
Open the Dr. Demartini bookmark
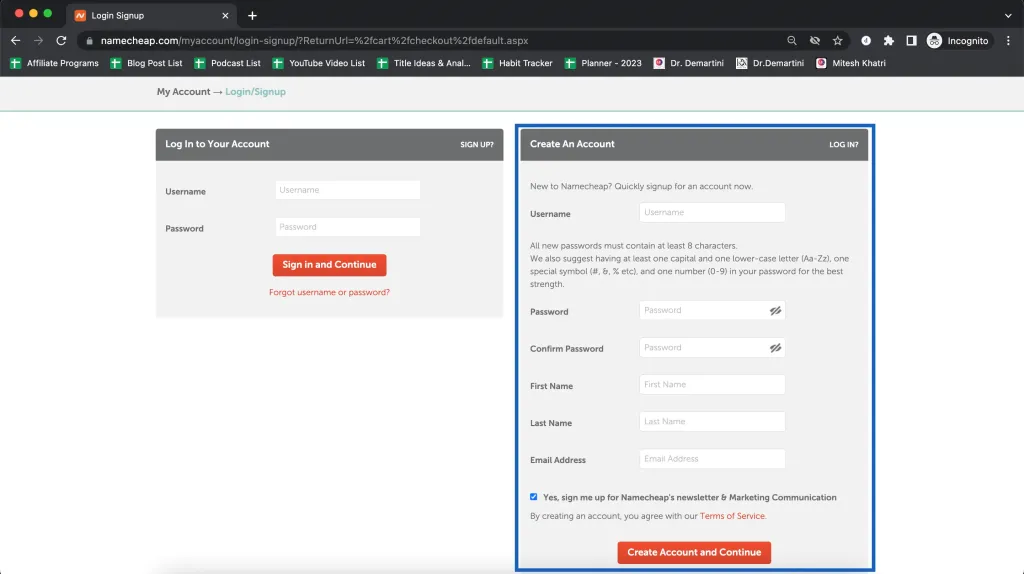[689, 63]
